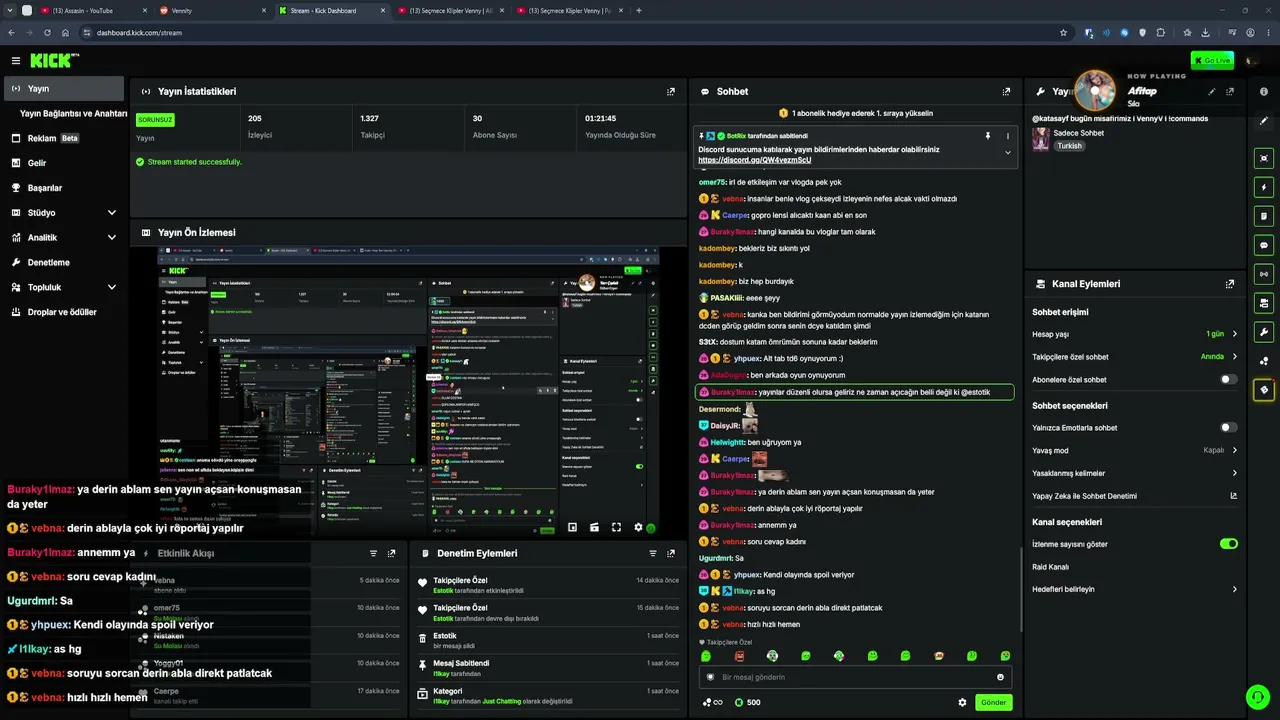Click the Kick logo
1280x720 pixels.
[x=54, y=61]
